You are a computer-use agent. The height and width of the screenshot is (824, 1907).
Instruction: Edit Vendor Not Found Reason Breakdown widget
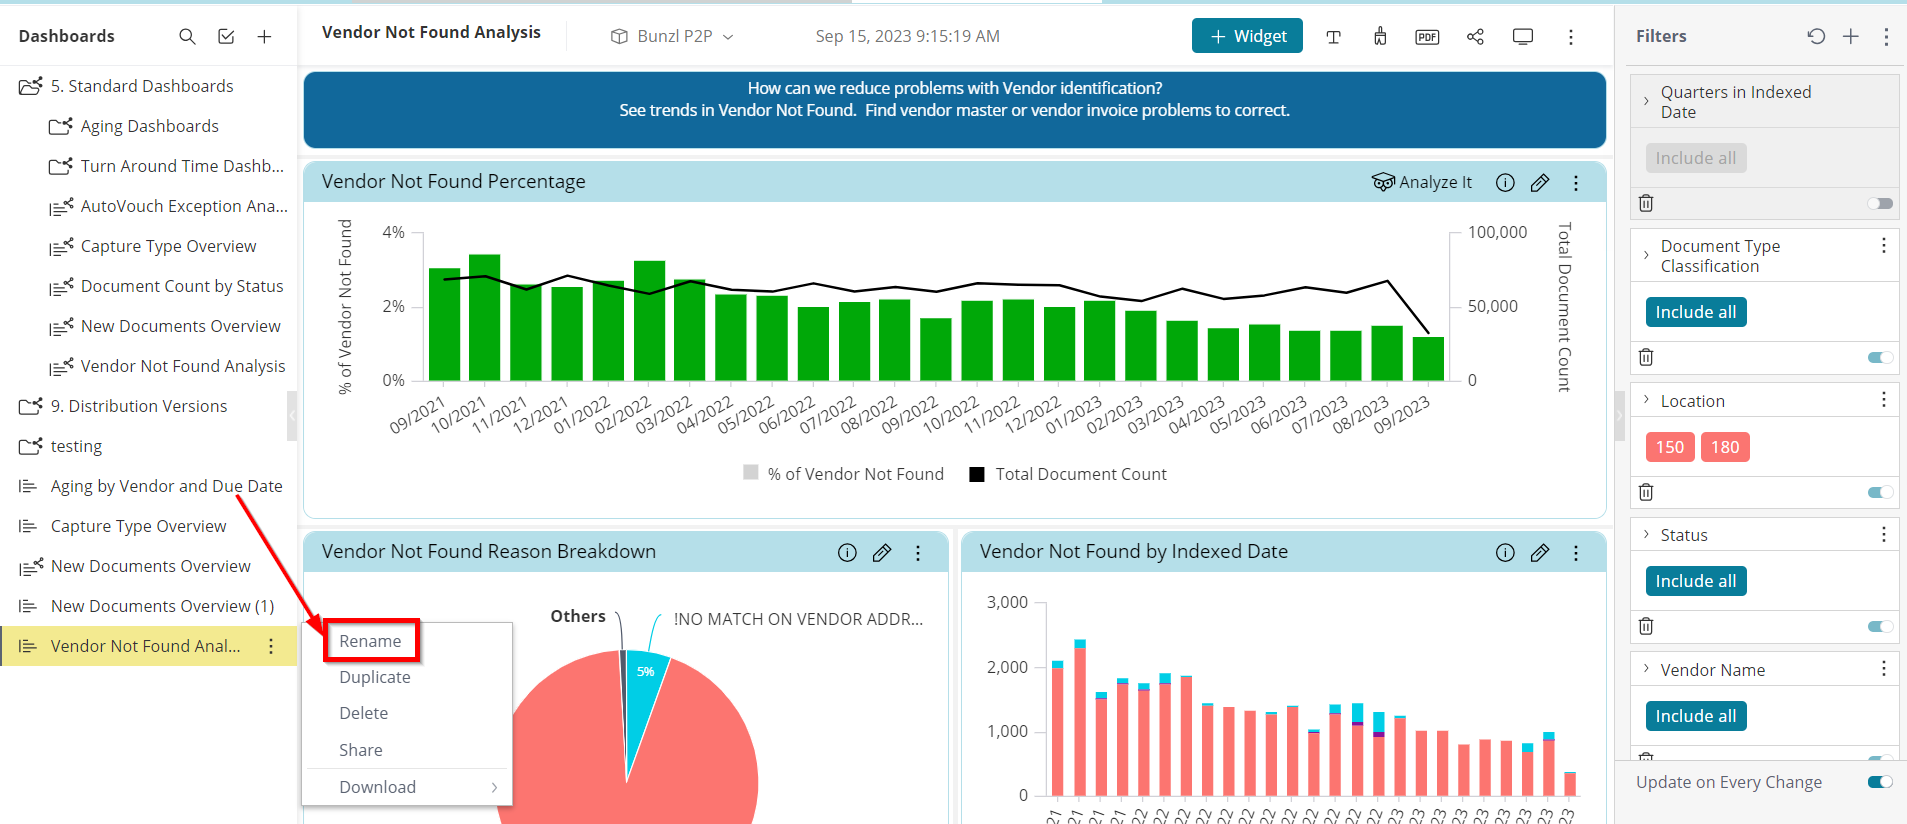tap(882, 552)
